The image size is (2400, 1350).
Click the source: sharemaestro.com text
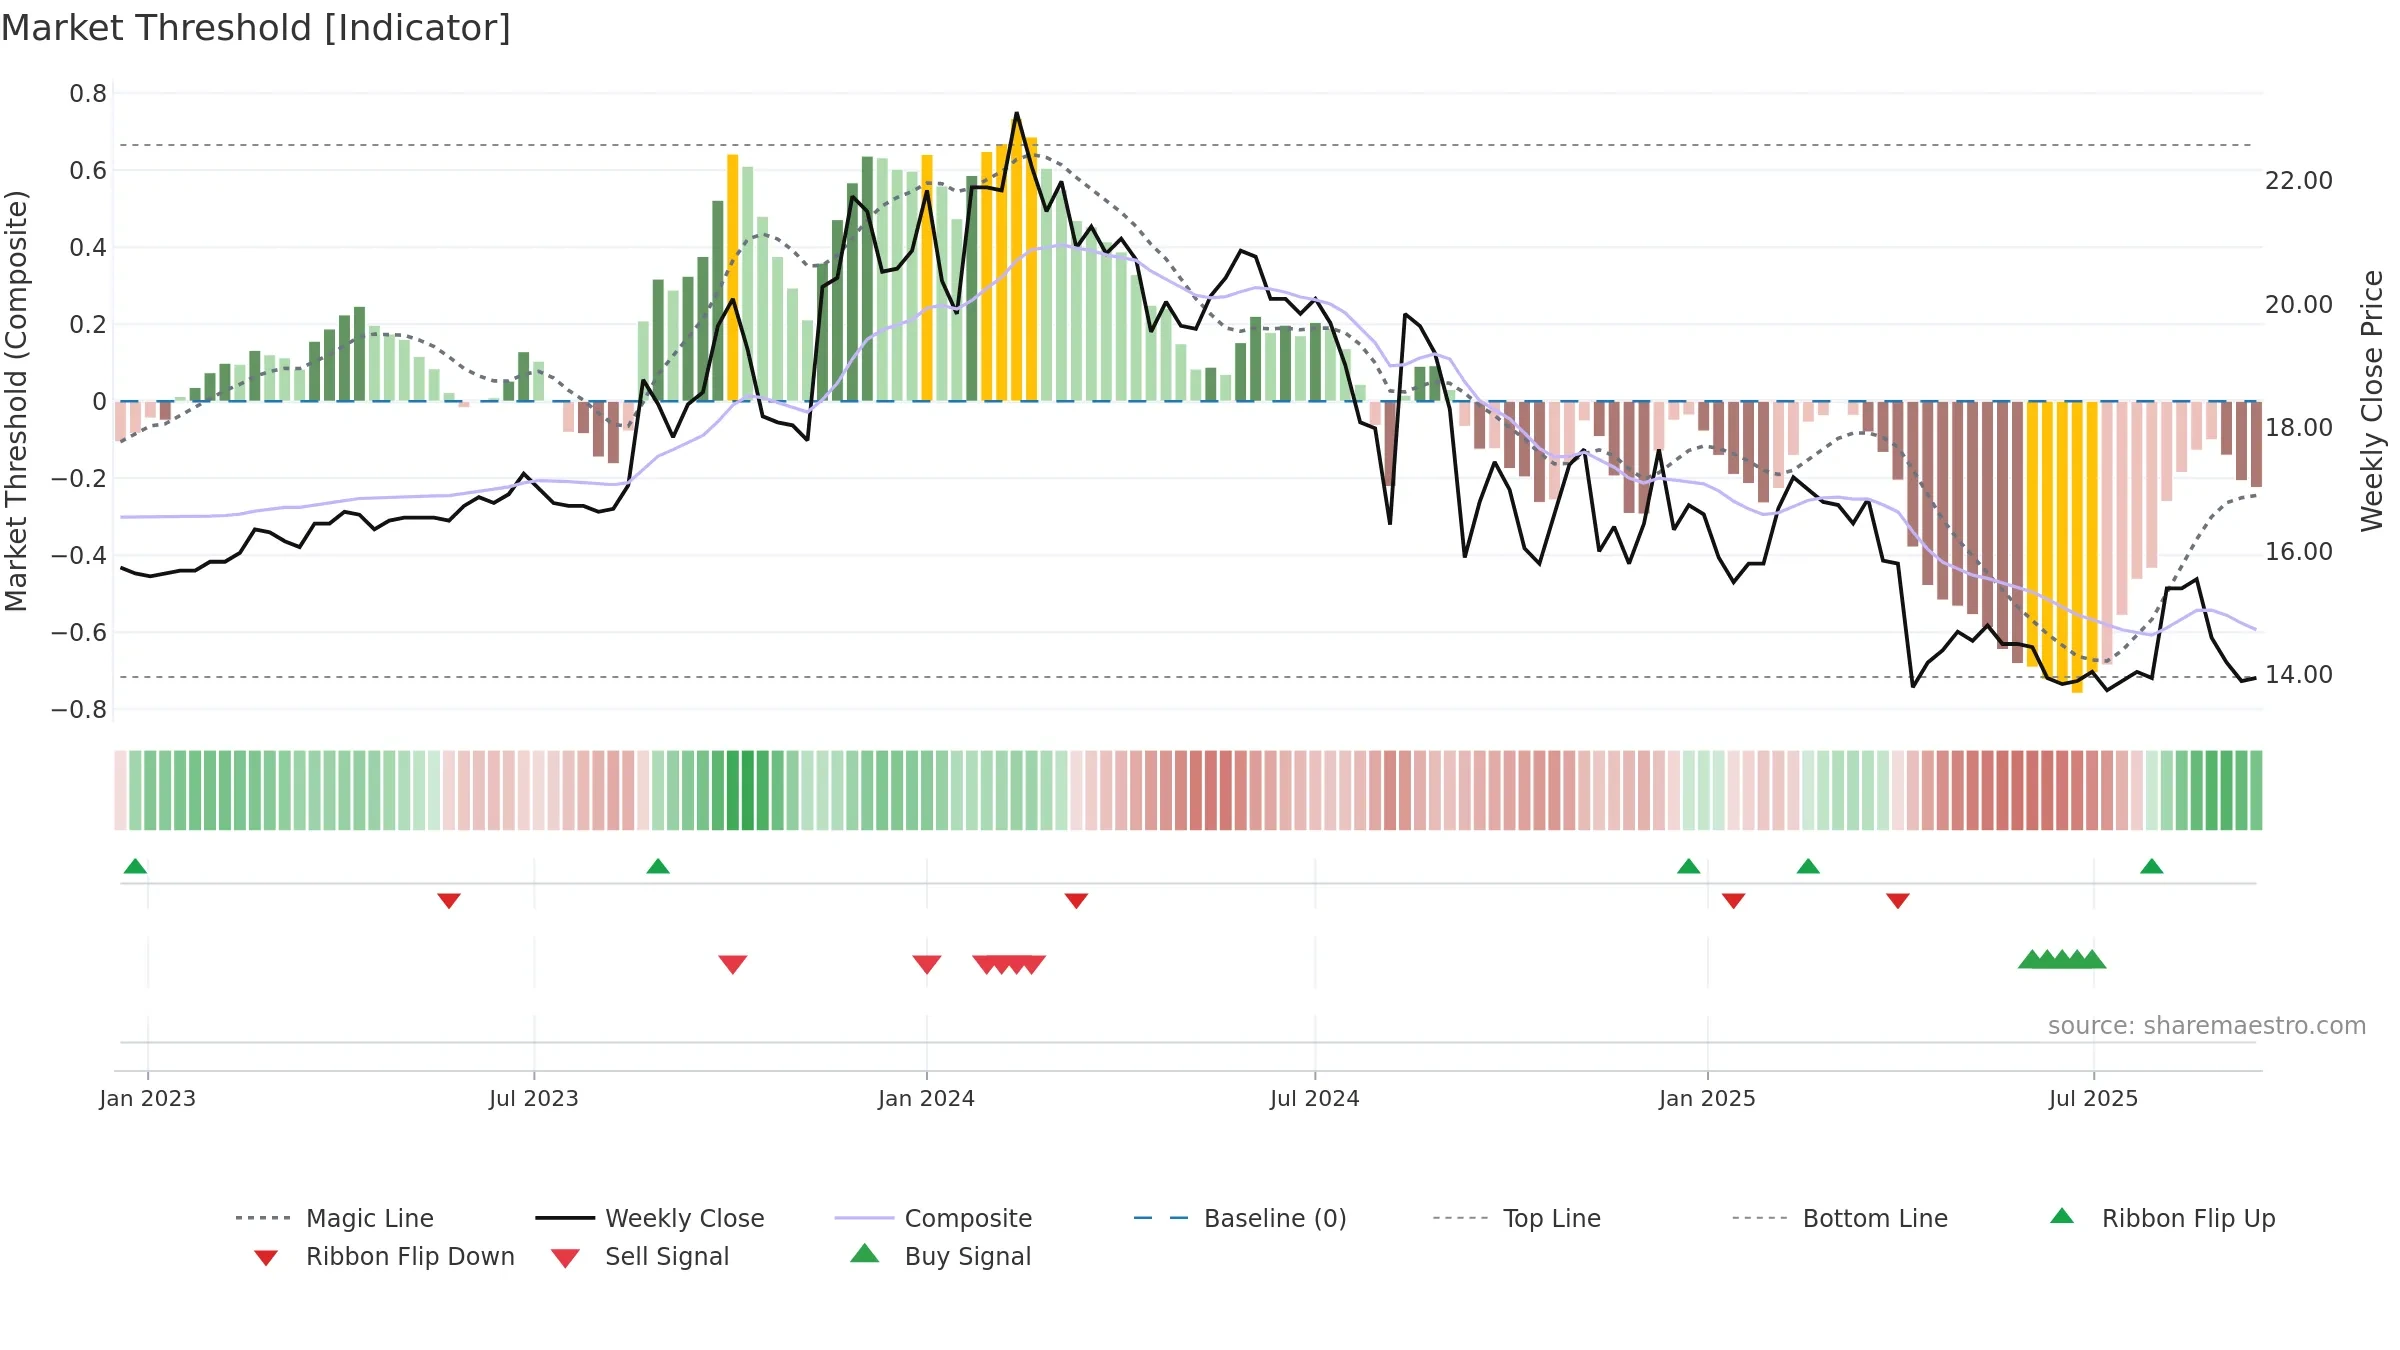point(2207,1026)
